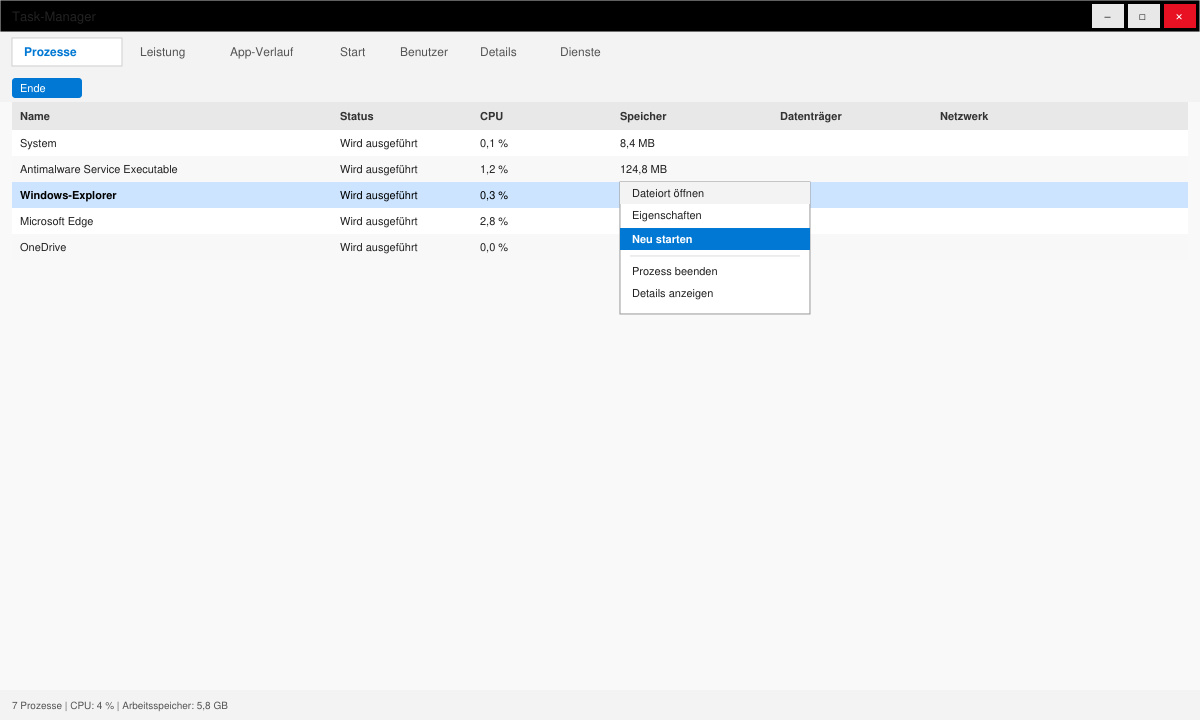
Task: Select Antimalware Service Executable process
Action: (600, 169)
